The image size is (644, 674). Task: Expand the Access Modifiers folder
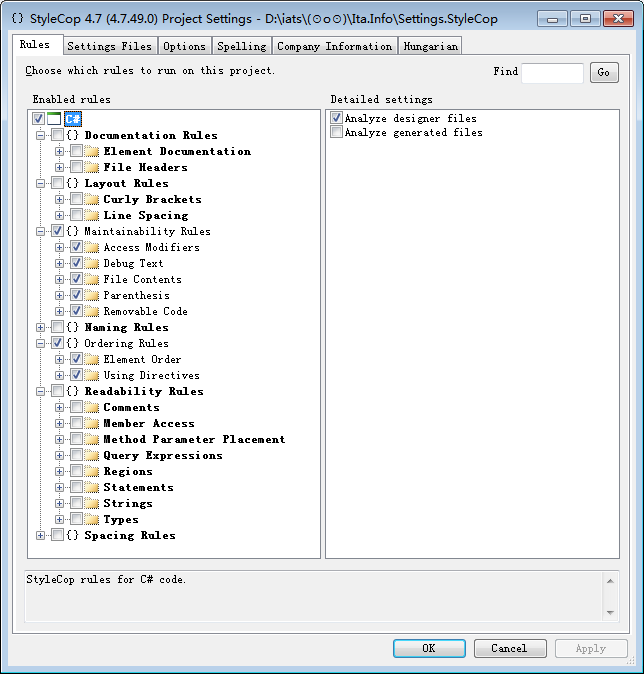(59, 248)
